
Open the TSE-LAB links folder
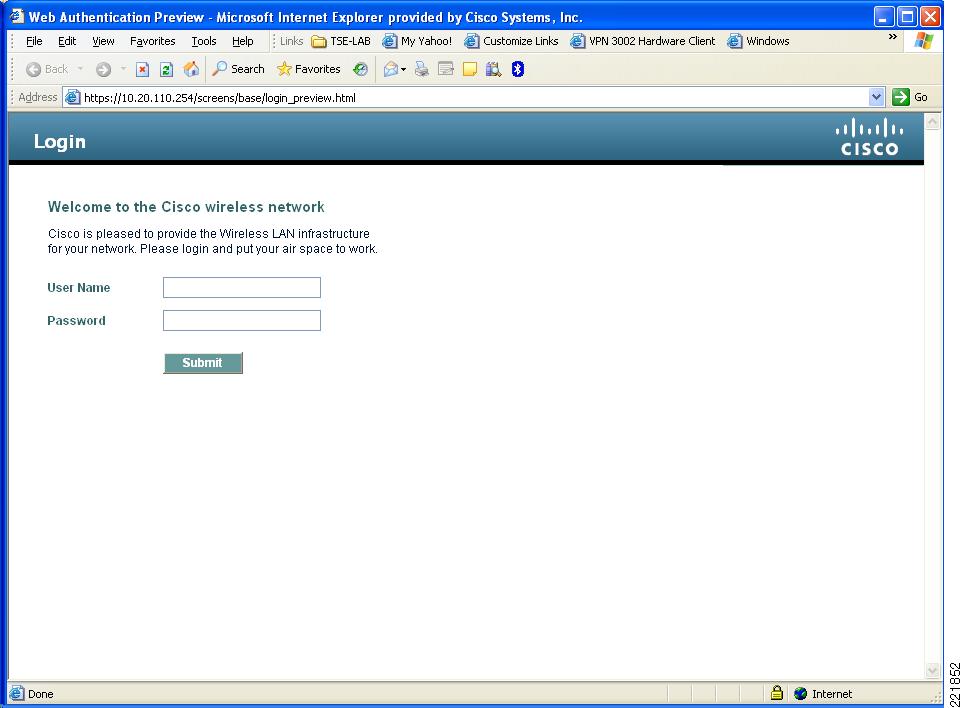(x=341, y=41)
